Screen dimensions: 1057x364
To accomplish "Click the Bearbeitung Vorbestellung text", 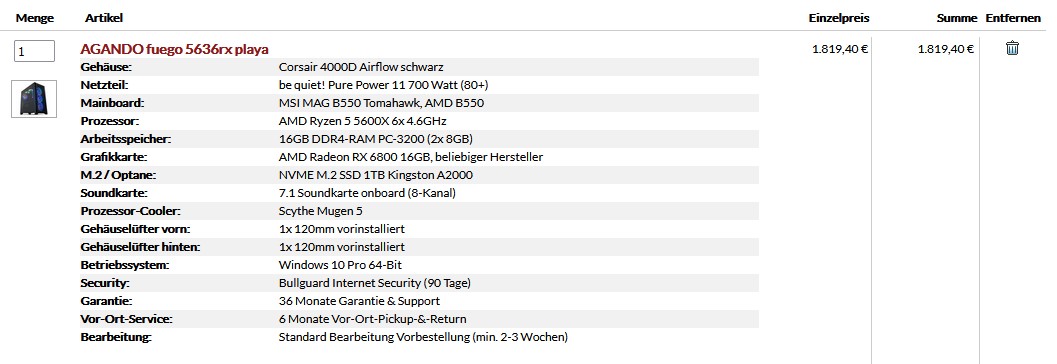I will pos(423,337).
